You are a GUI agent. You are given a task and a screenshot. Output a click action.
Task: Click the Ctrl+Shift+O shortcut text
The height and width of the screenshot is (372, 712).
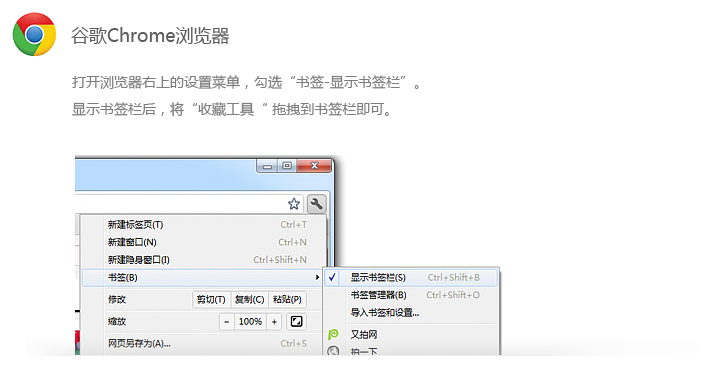tap(453, 295)
